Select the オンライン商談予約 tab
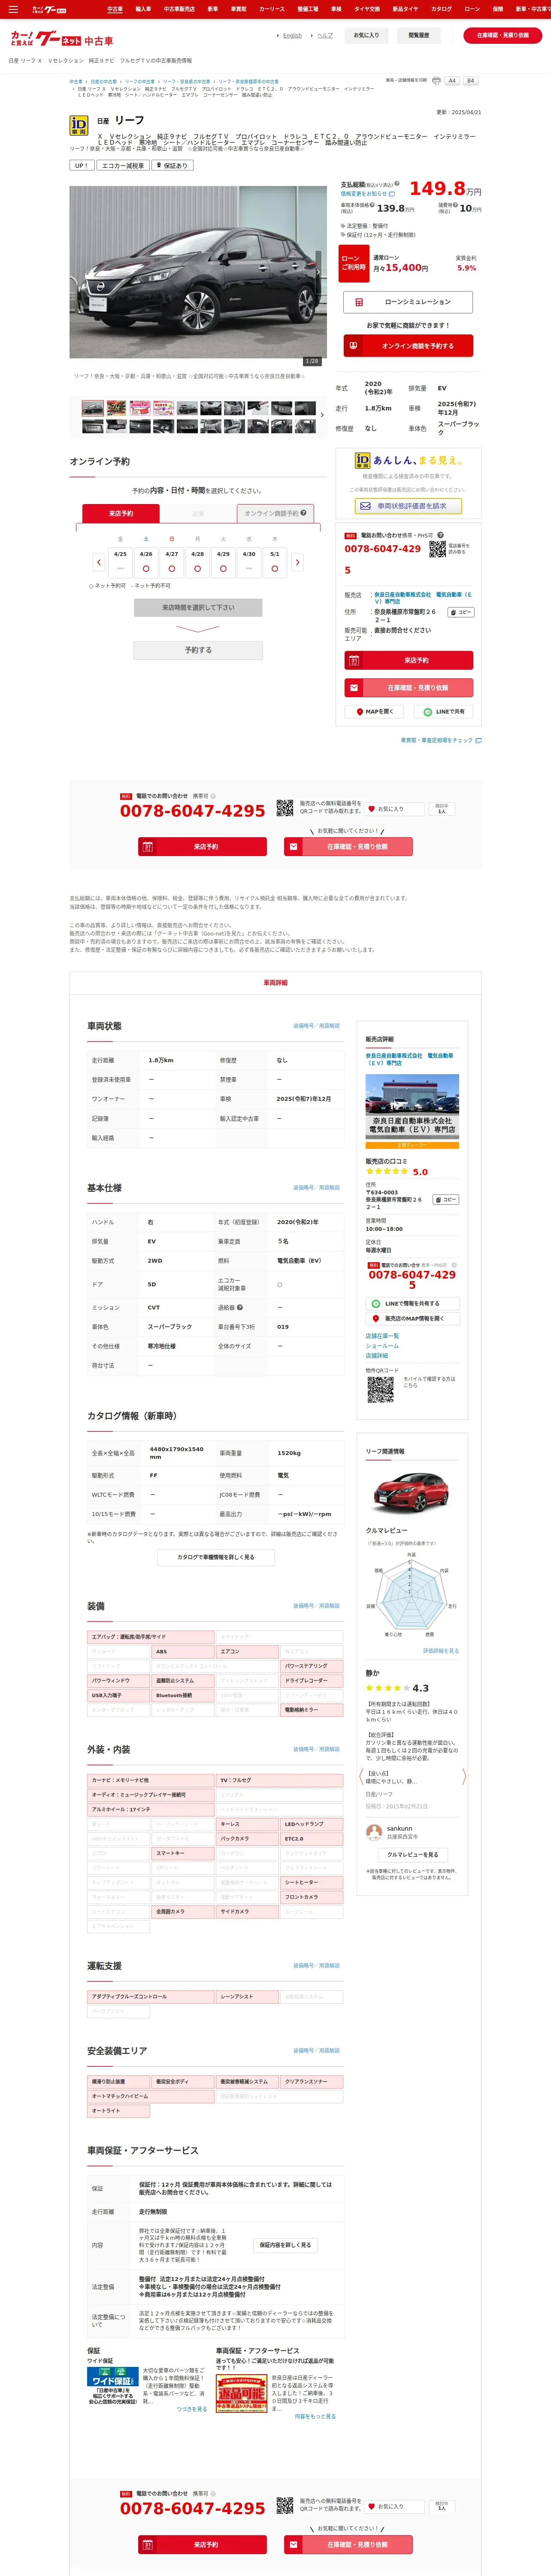The width and height of the screenshot is (551, 2576). click(276, 513)
